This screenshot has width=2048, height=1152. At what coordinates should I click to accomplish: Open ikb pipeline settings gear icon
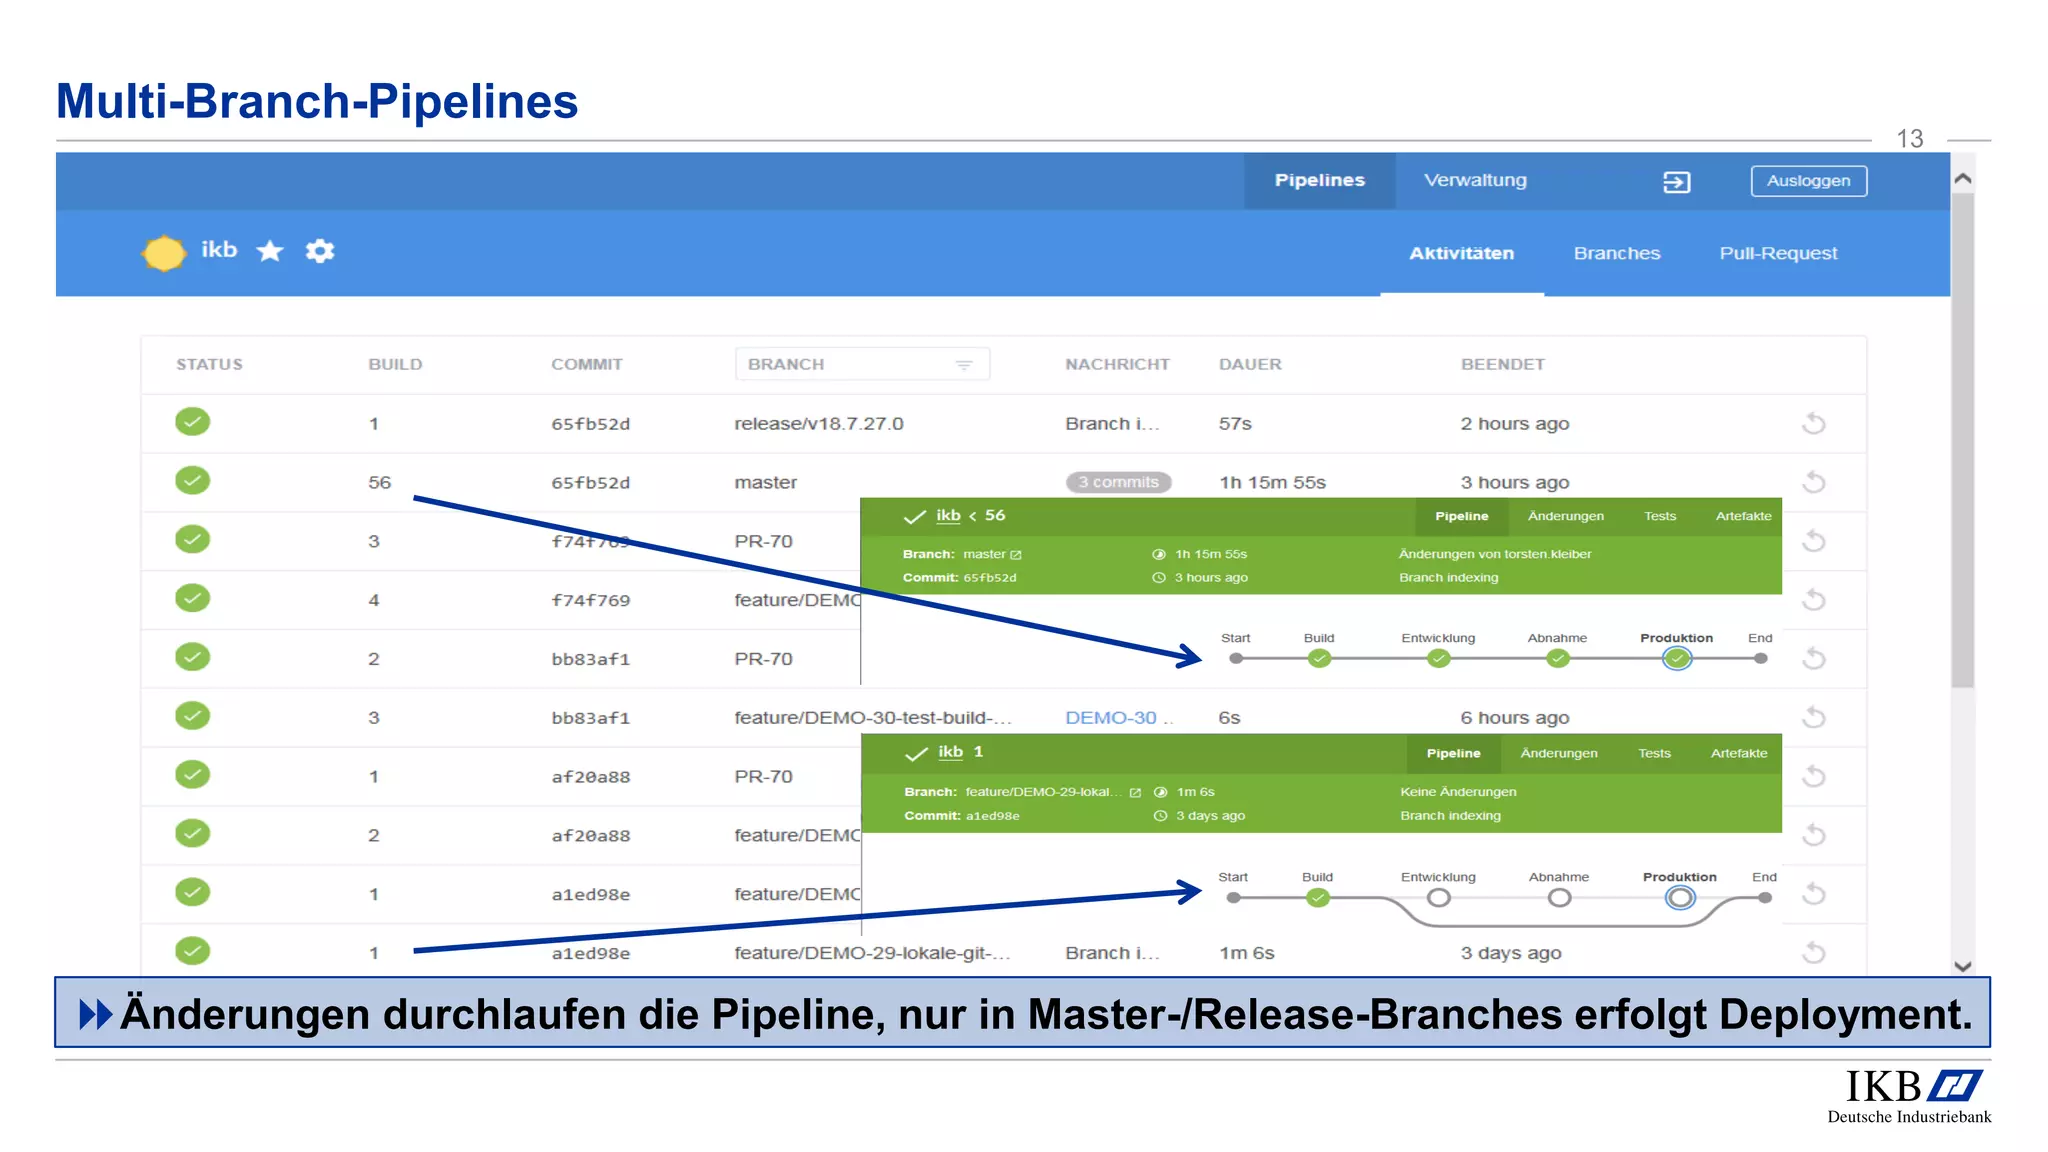320,251
